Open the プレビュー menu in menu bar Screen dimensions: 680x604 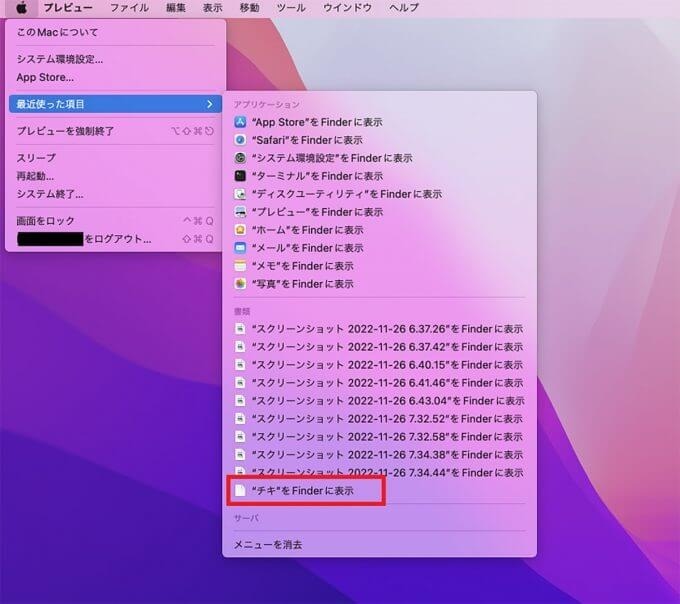coord(68,8)
